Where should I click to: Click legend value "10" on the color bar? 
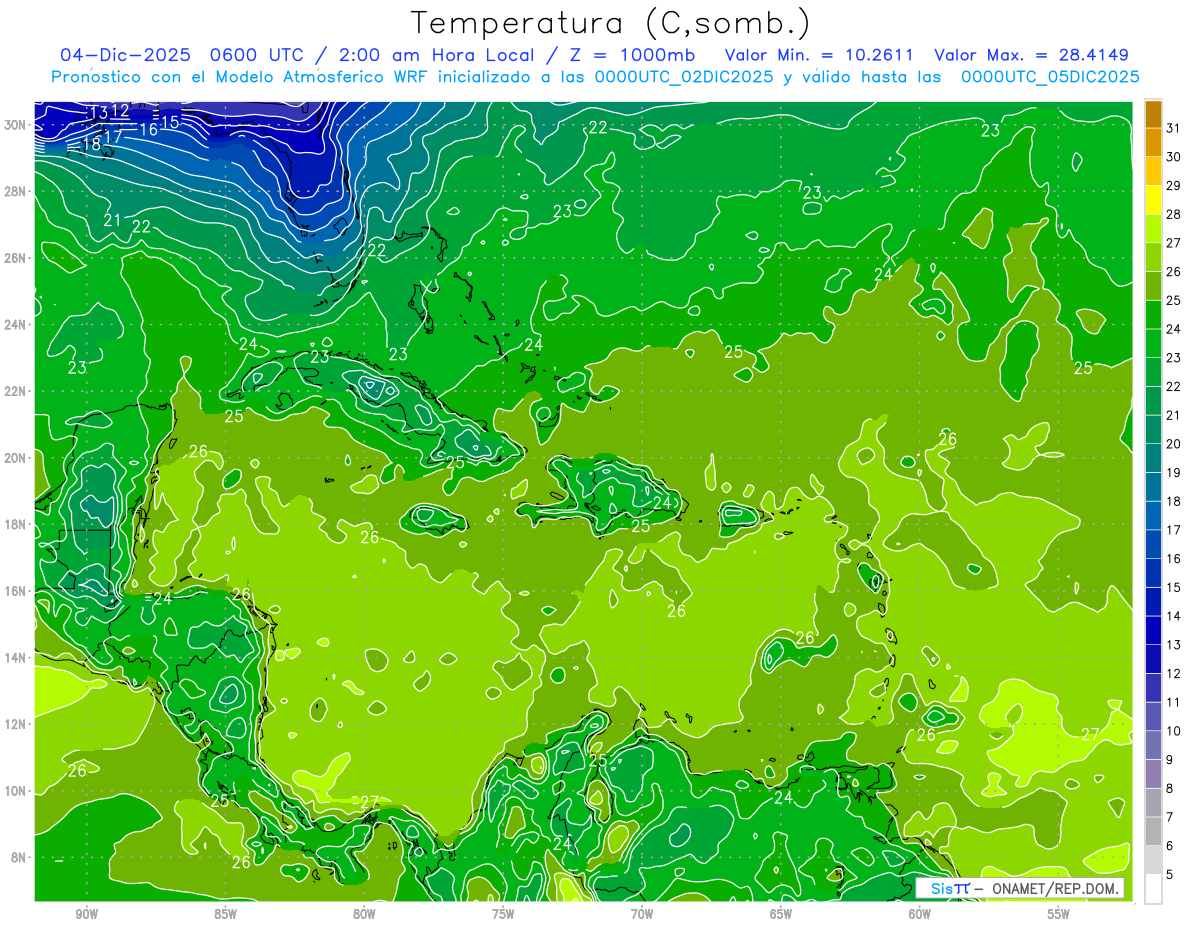click(1173, 731)
